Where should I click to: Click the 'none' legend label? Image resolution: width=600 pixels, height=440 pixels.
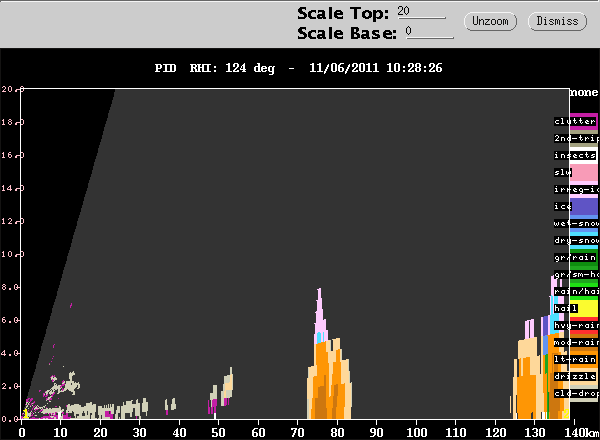point(584,92)
